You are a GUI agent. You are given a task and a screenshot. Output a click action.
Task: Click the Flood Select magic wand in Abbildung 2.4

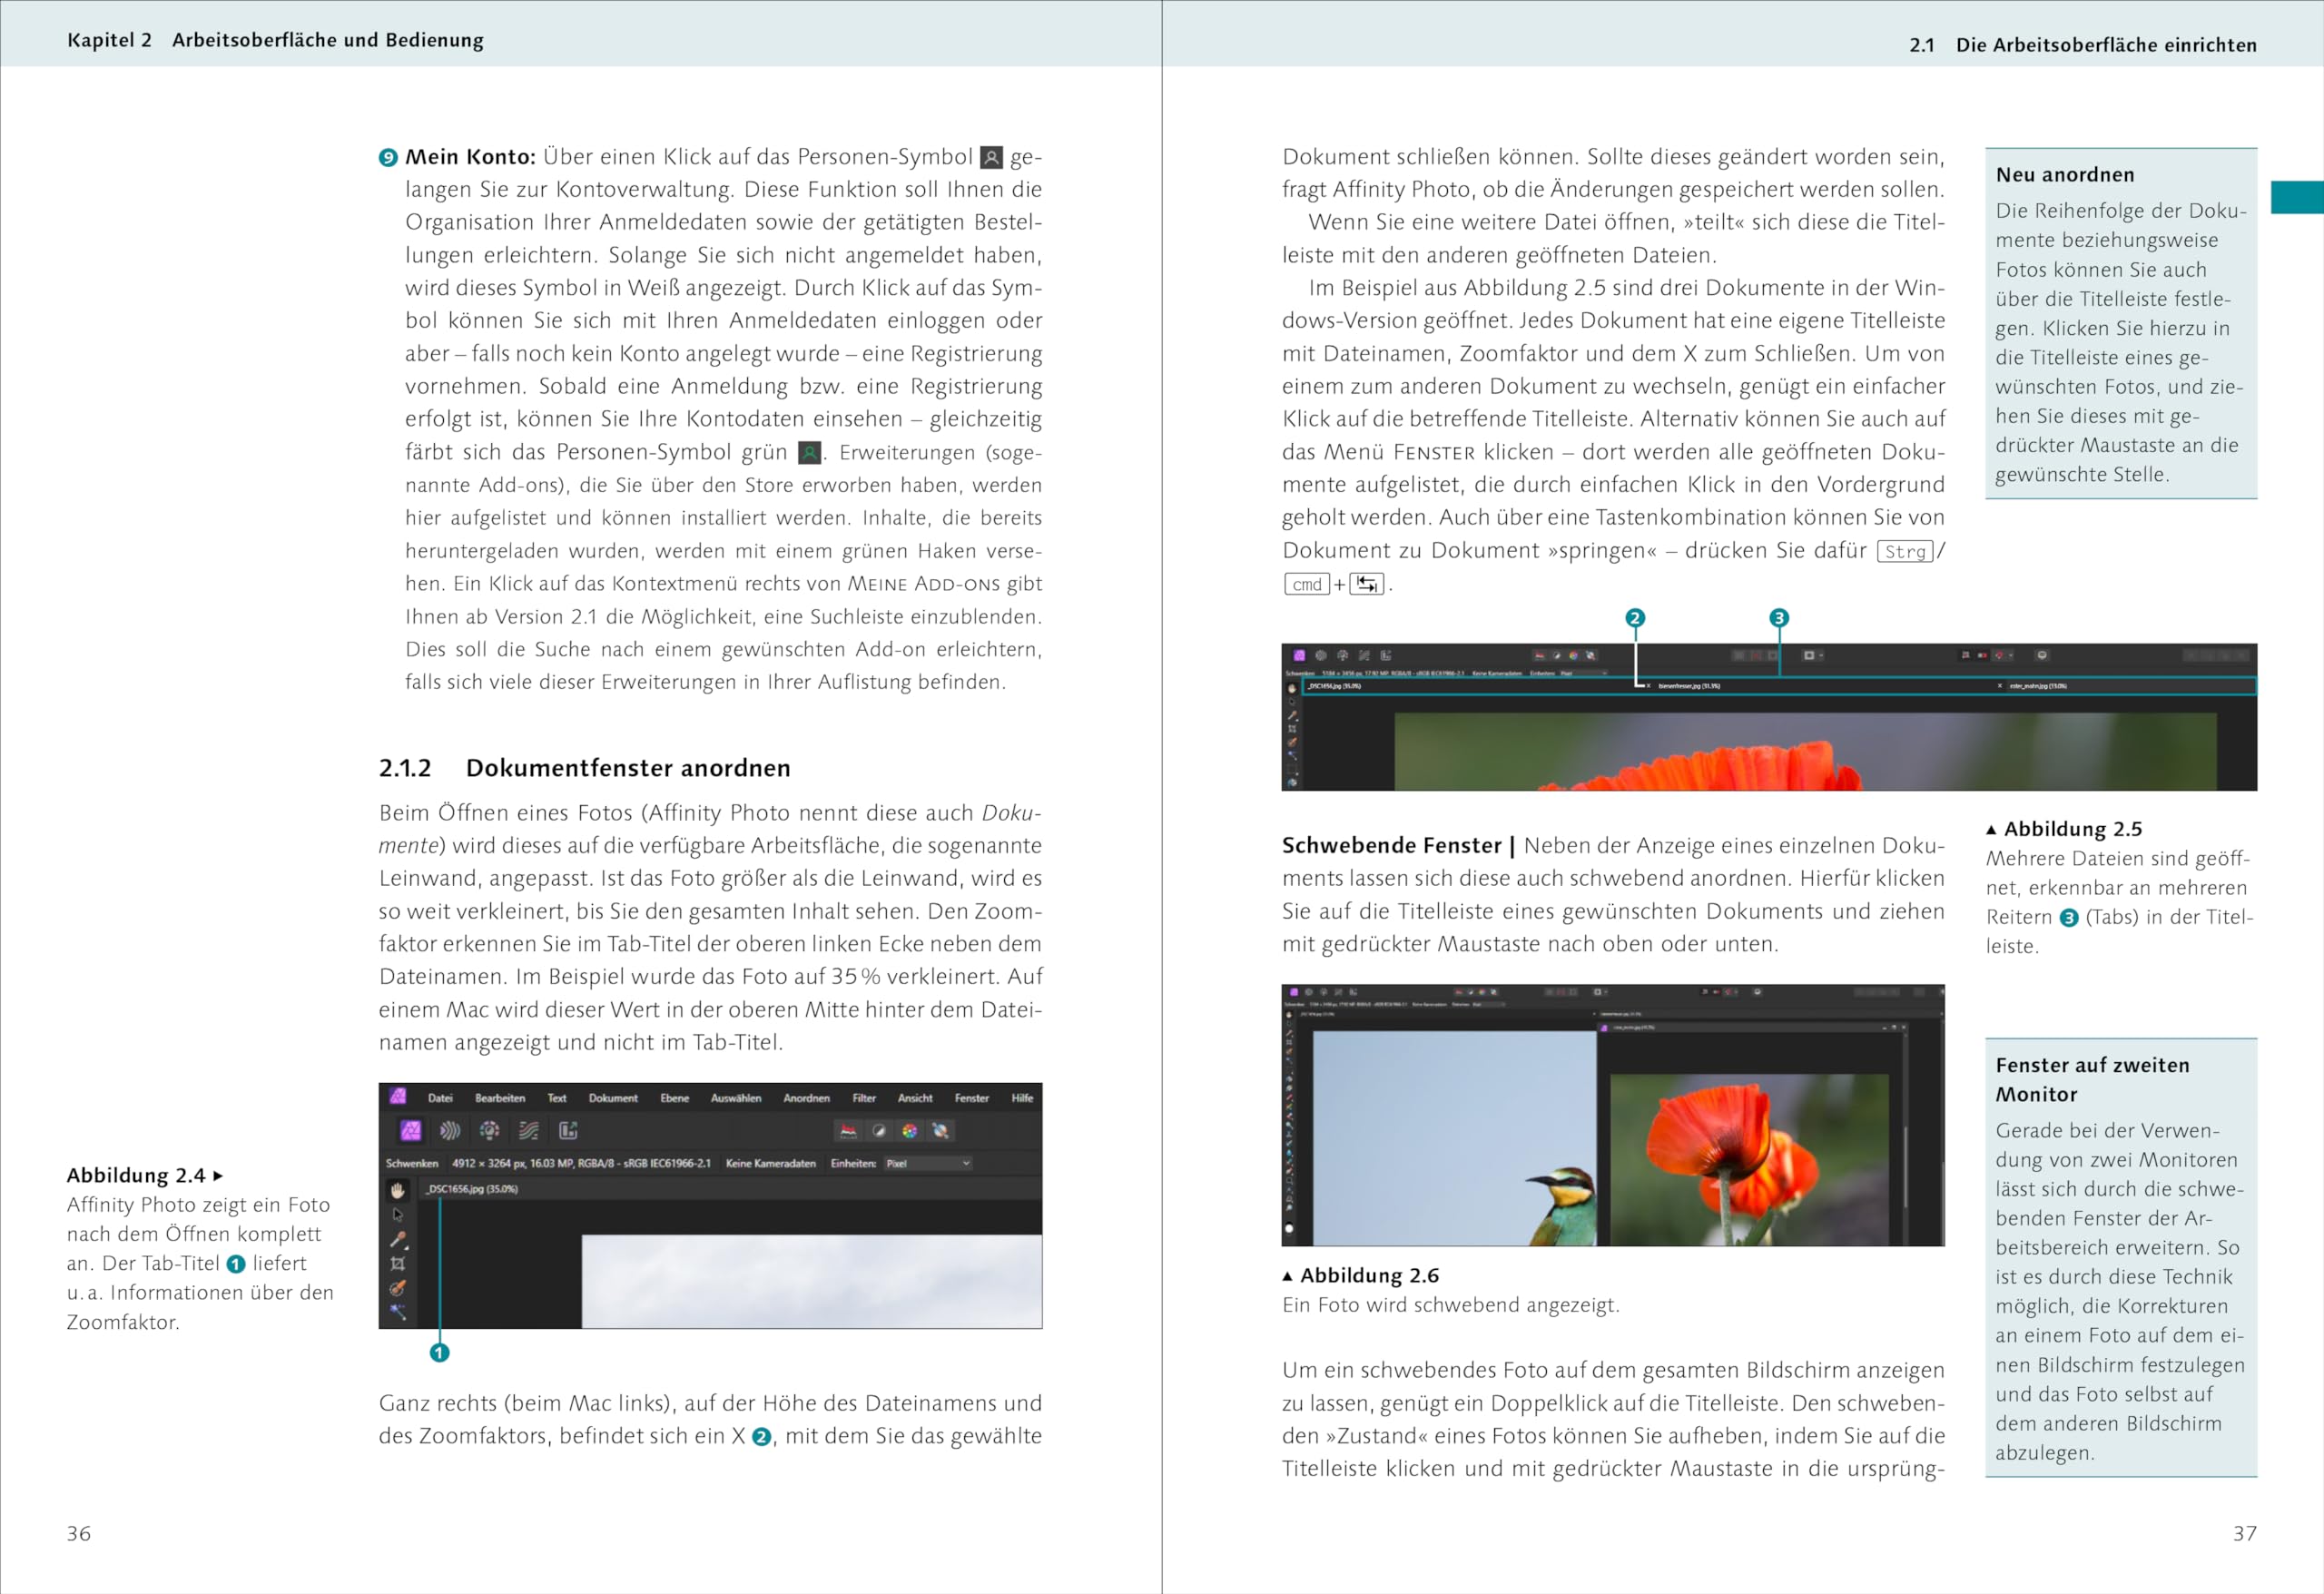point(398,1311)
